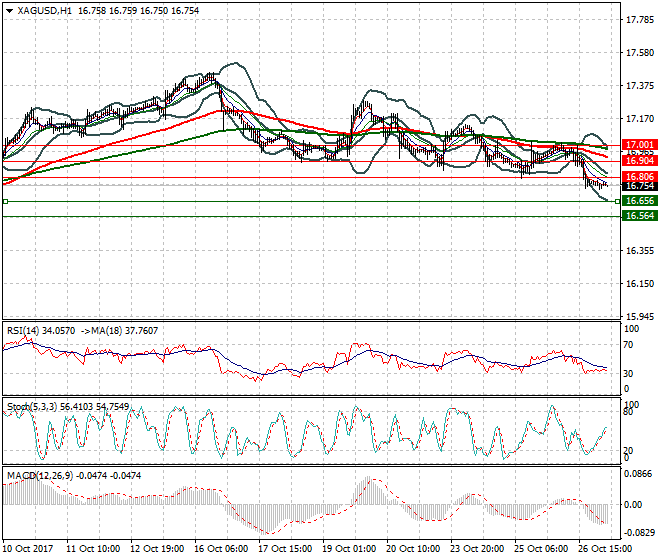Select the MACD 0.00 zero-level label

633,504
